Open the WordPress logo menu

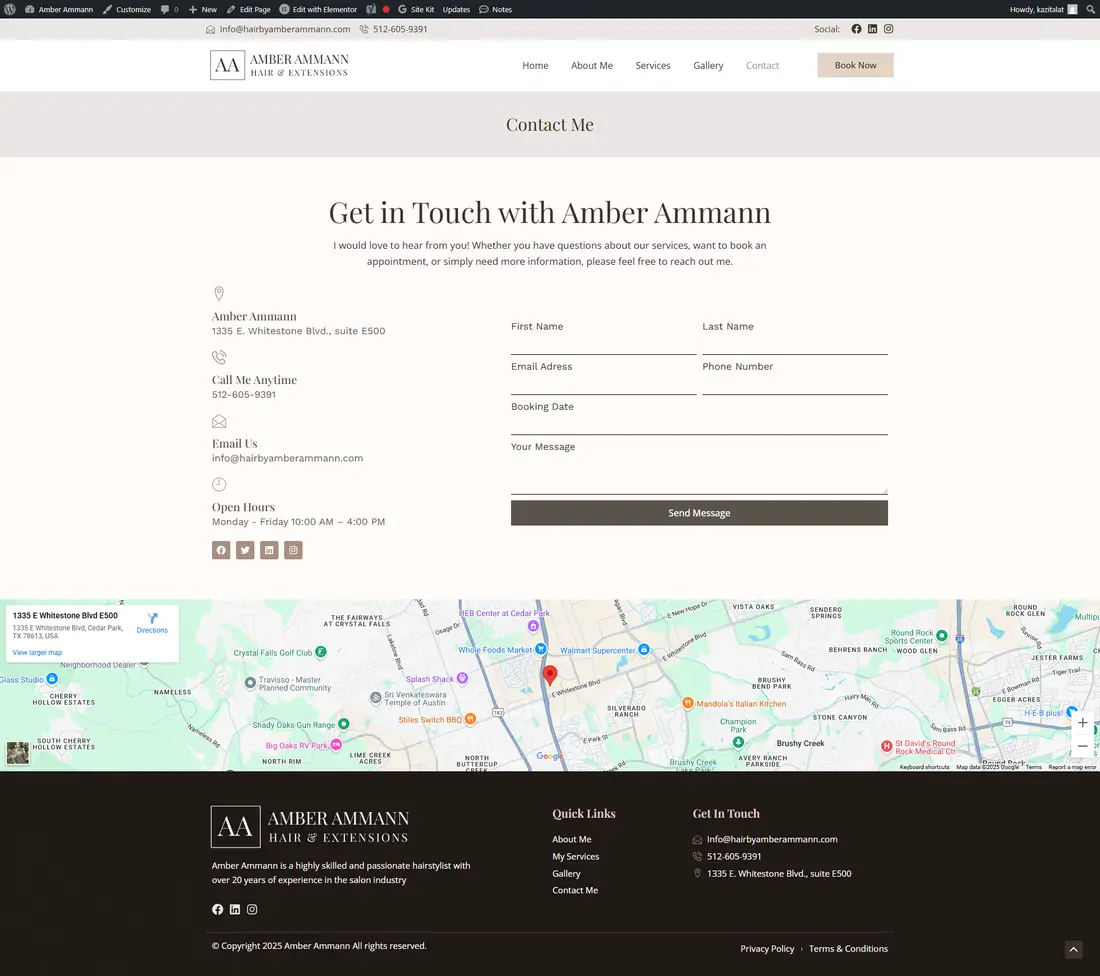click(x=10, y=9)
